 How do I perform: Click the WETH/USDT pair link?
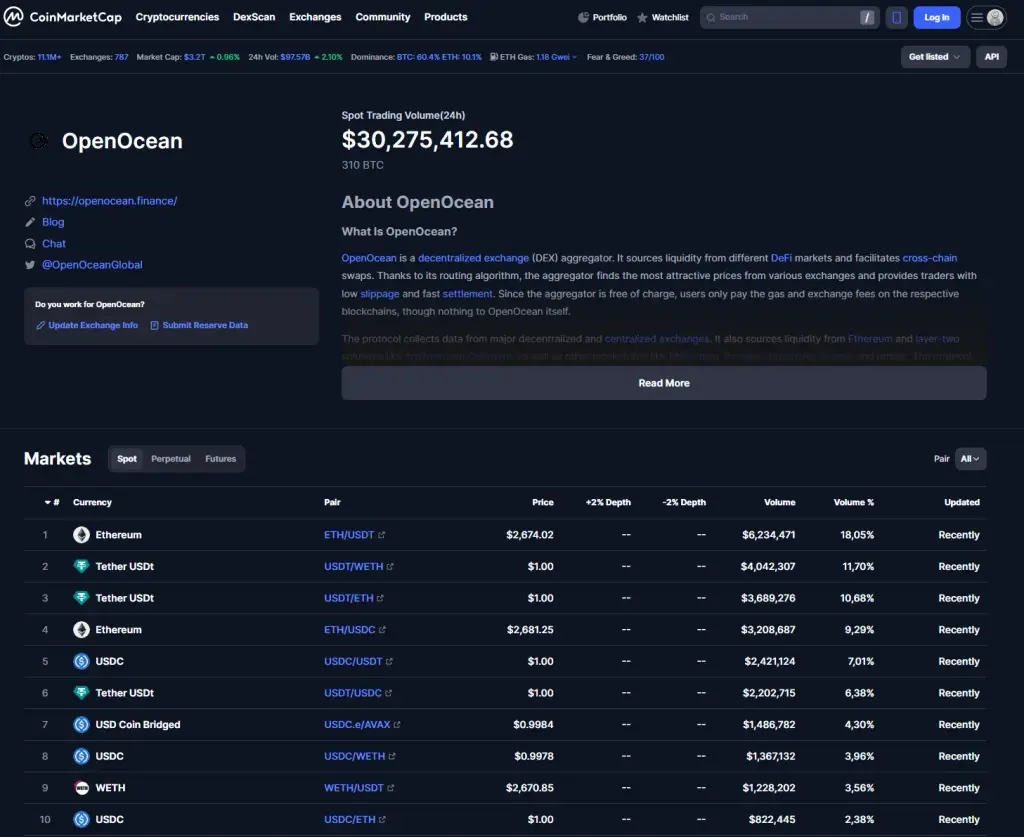point(353,788)
